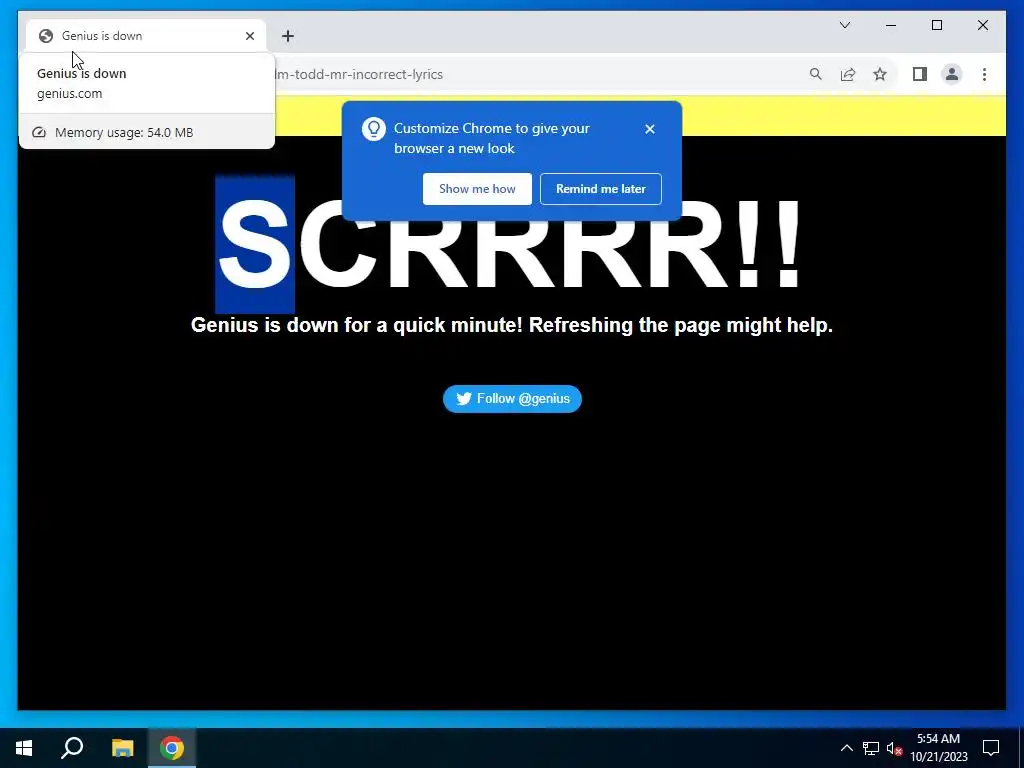Screen dimensions: 1024x768
Task: Share this page via share icon
Action: point(848,74)
